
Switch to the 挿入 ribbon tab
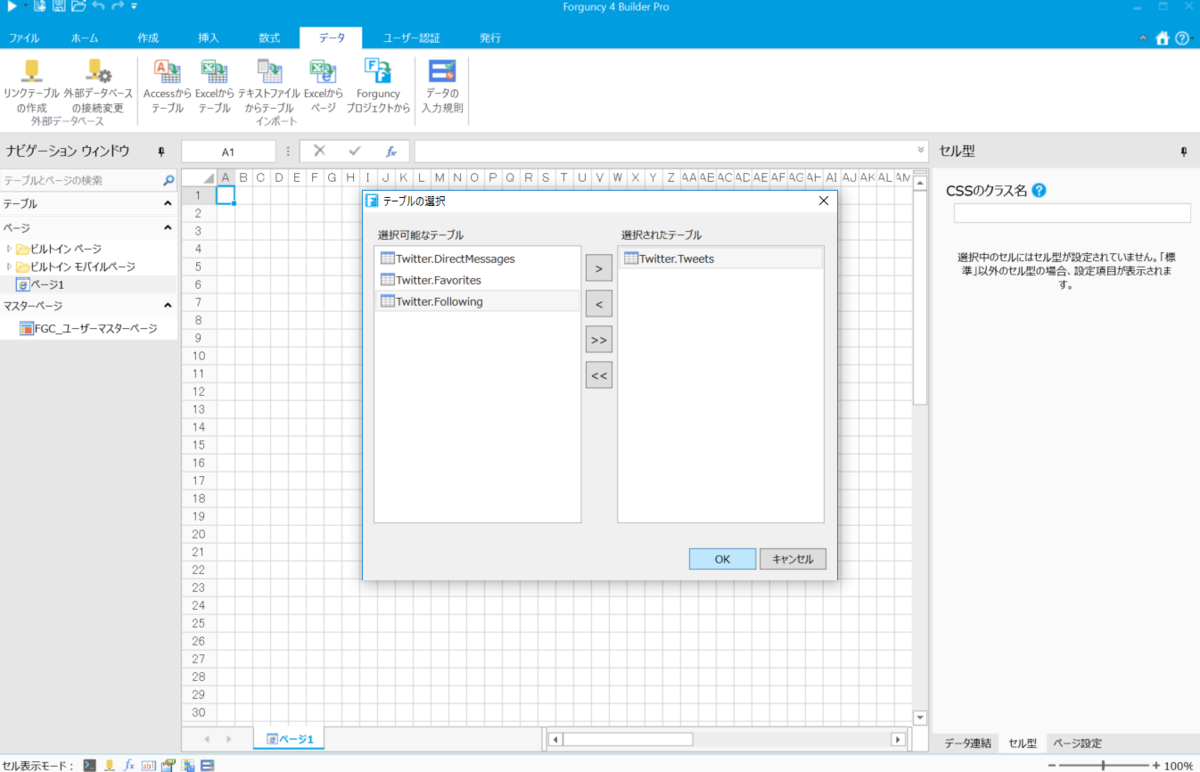(209, 38)
